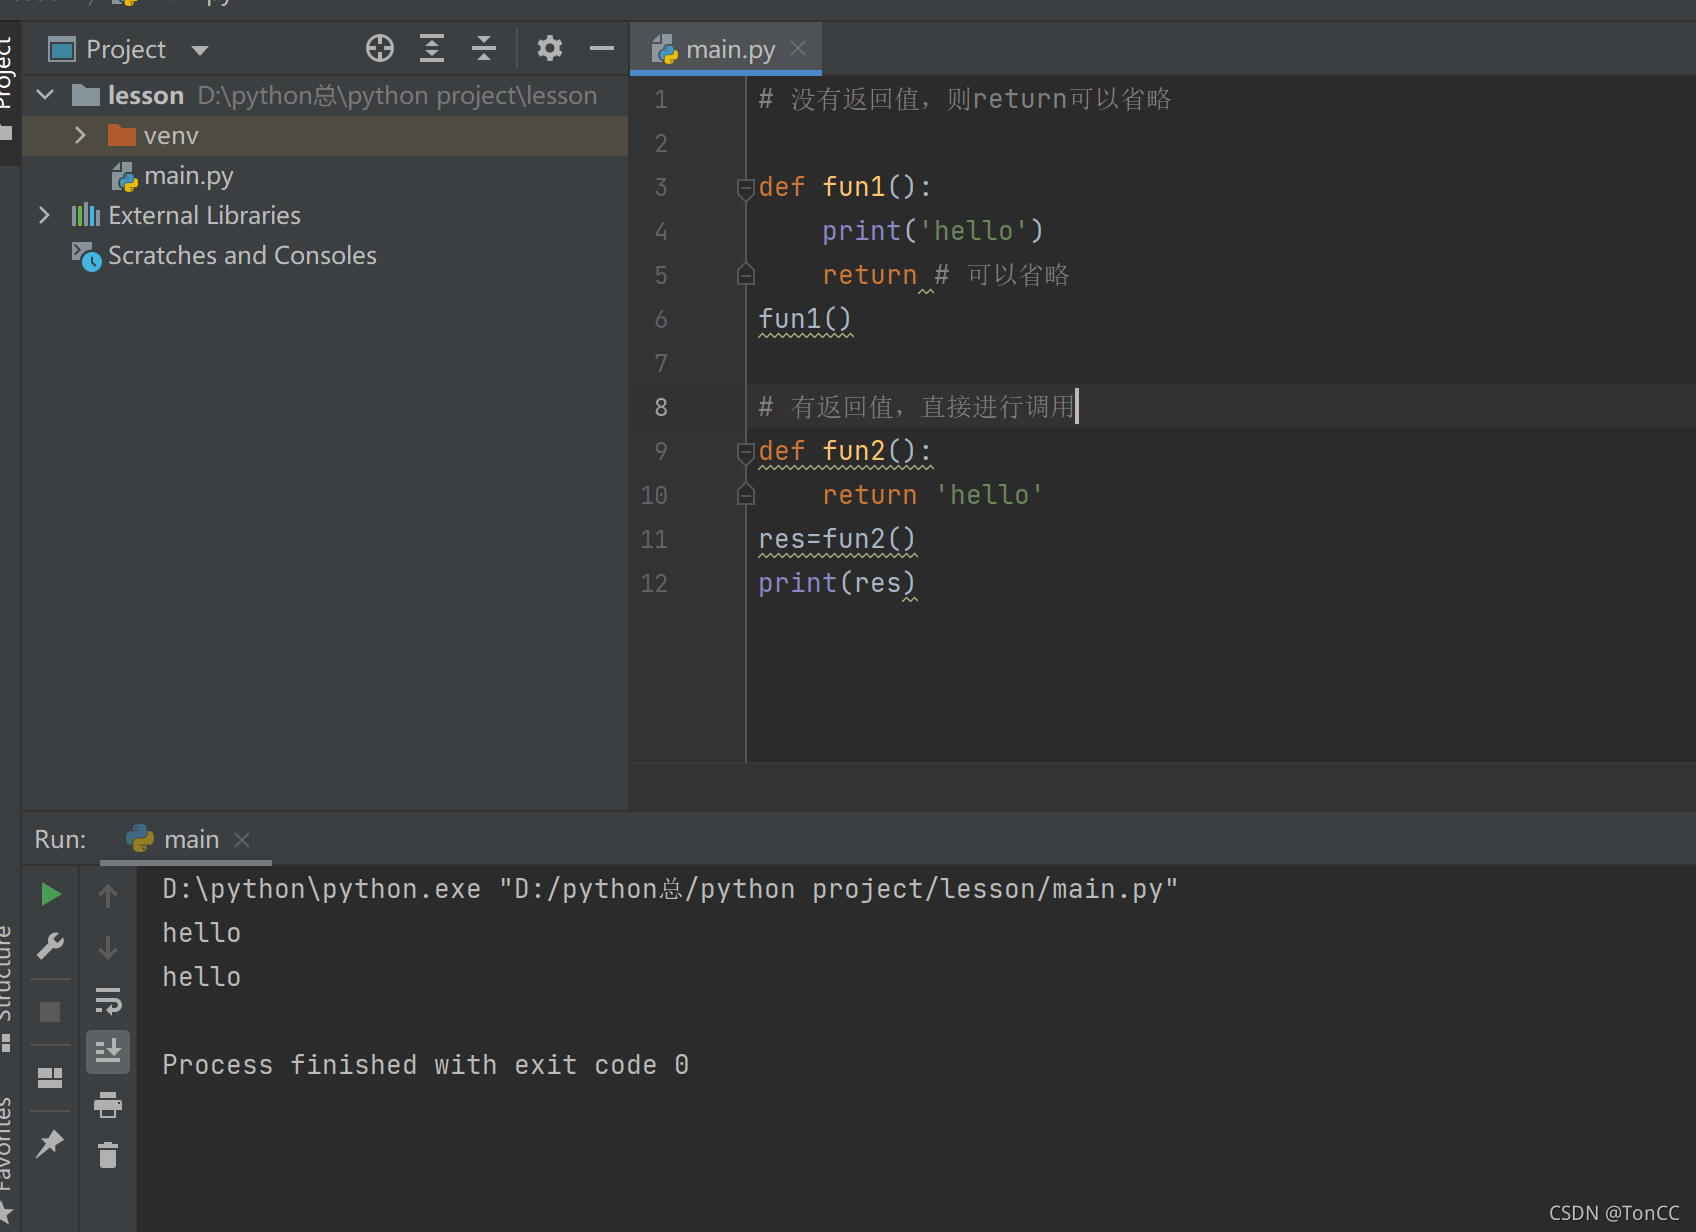The image size is (1696, 1232).
Task: Open run configuration wrench icon
Action: click(x=50, y=946)
